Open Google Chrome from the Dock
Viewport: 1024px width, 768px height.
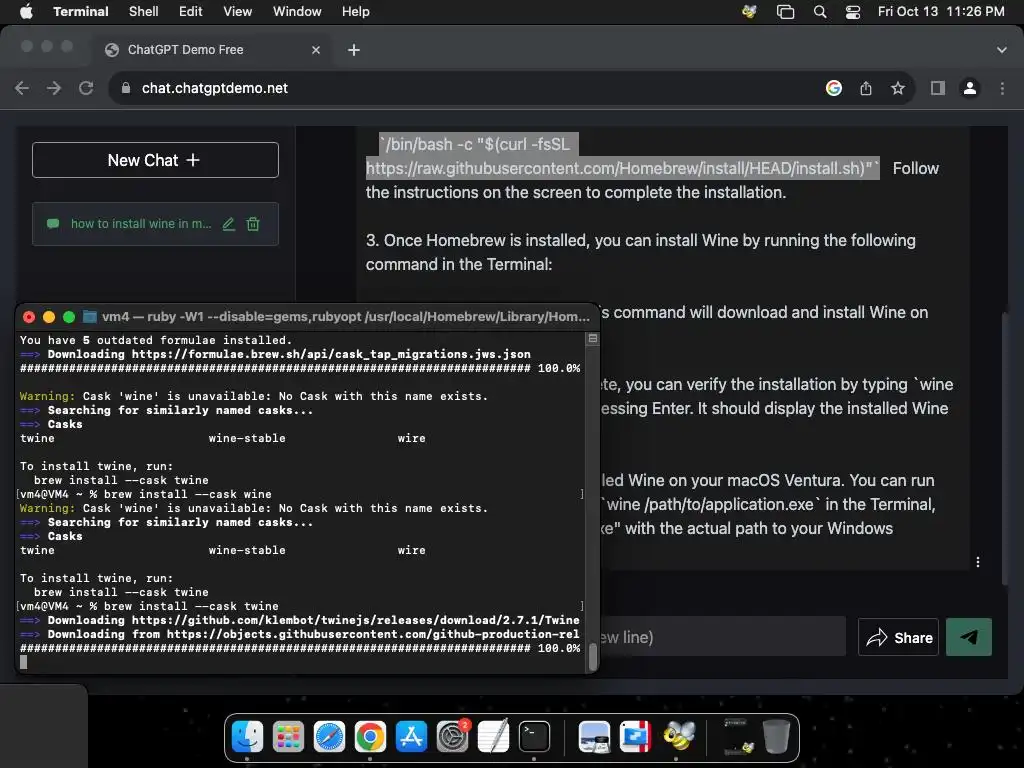pos(370,737)
